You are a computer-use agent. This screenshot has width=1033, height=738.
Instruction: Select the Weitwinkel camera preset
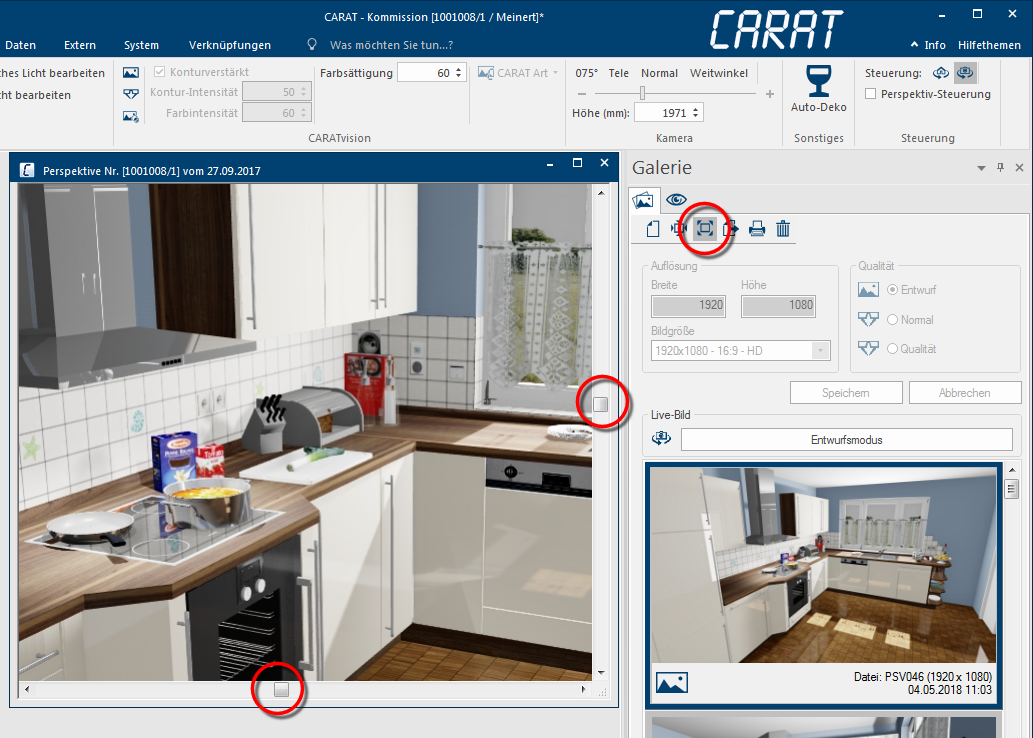(x=719, y=73)
